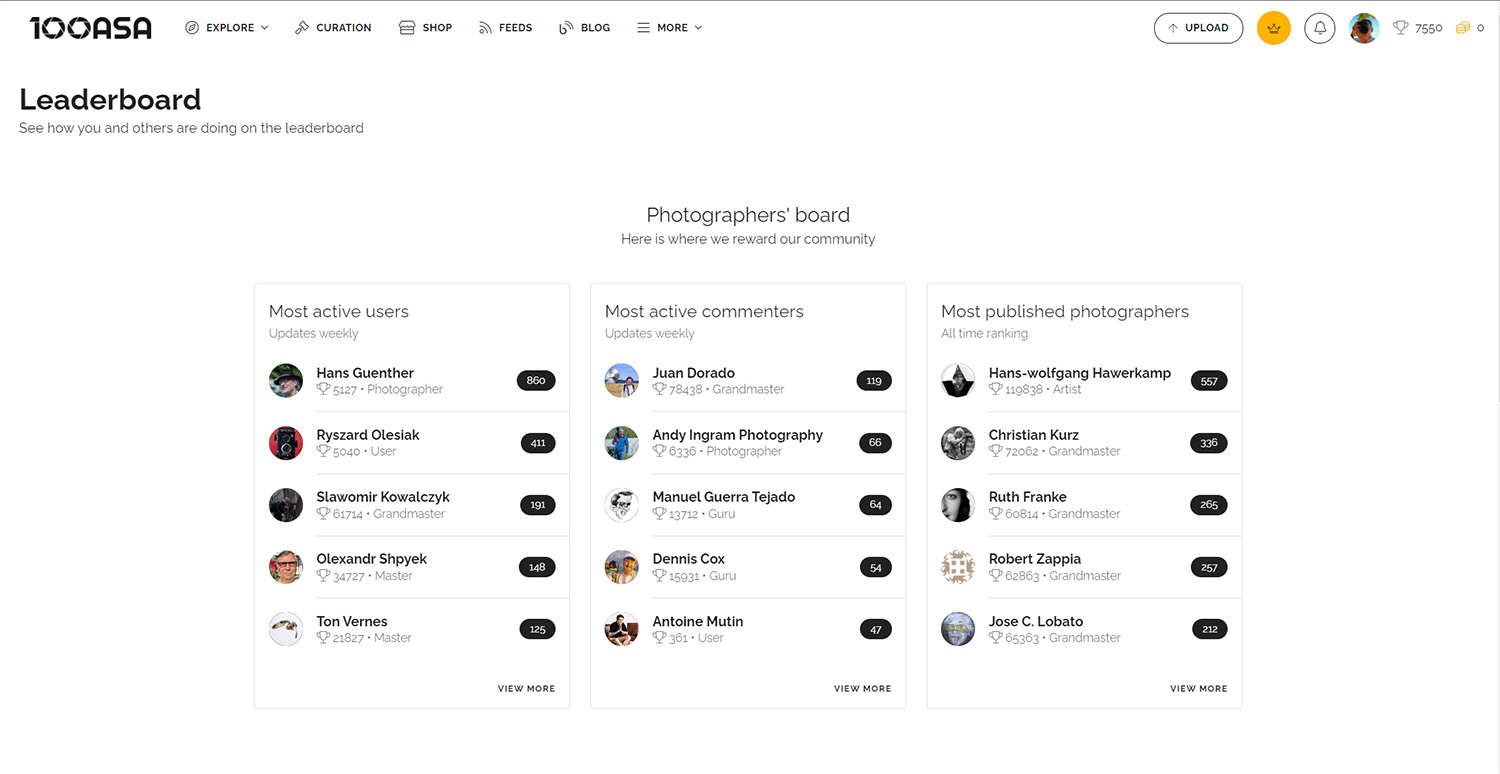Click the 100ASA logo

click(91, 28)
